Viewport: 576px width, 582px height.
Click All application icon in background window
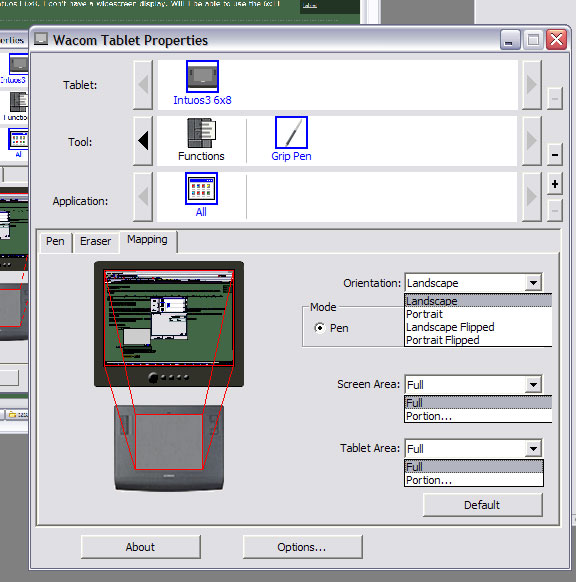pyautogui.click(x=19, y=139)
